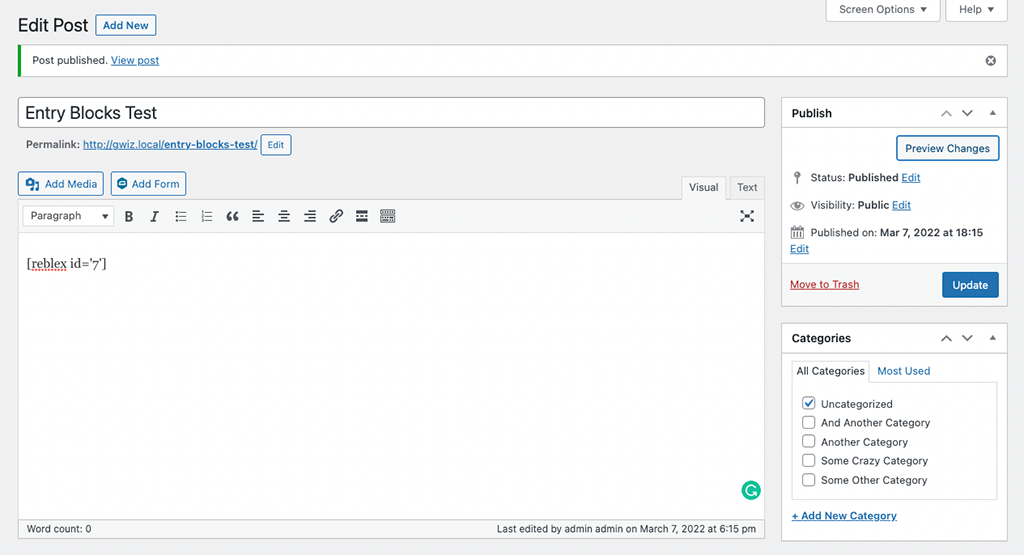
Task: Collapse the Publish panel
Action: [993, 113]
